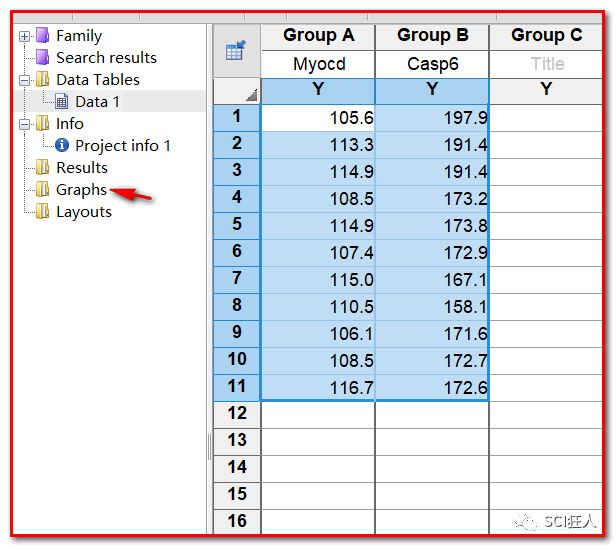This screenshot has width=616, height=548.
Task: Click the Graphs folder icon
Action: 42,190
